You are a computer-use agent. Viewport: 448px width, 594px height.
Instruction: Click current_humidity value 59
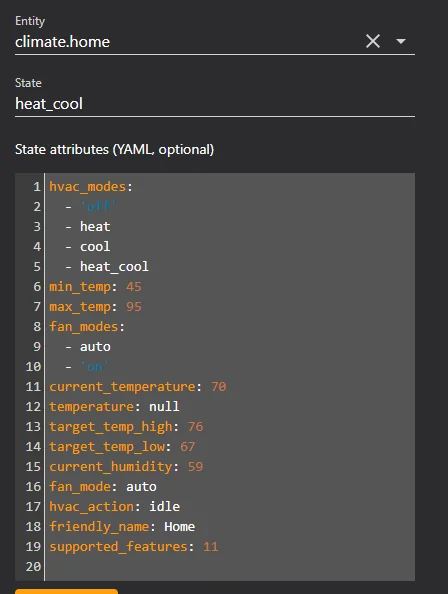[x=195, y=466]
